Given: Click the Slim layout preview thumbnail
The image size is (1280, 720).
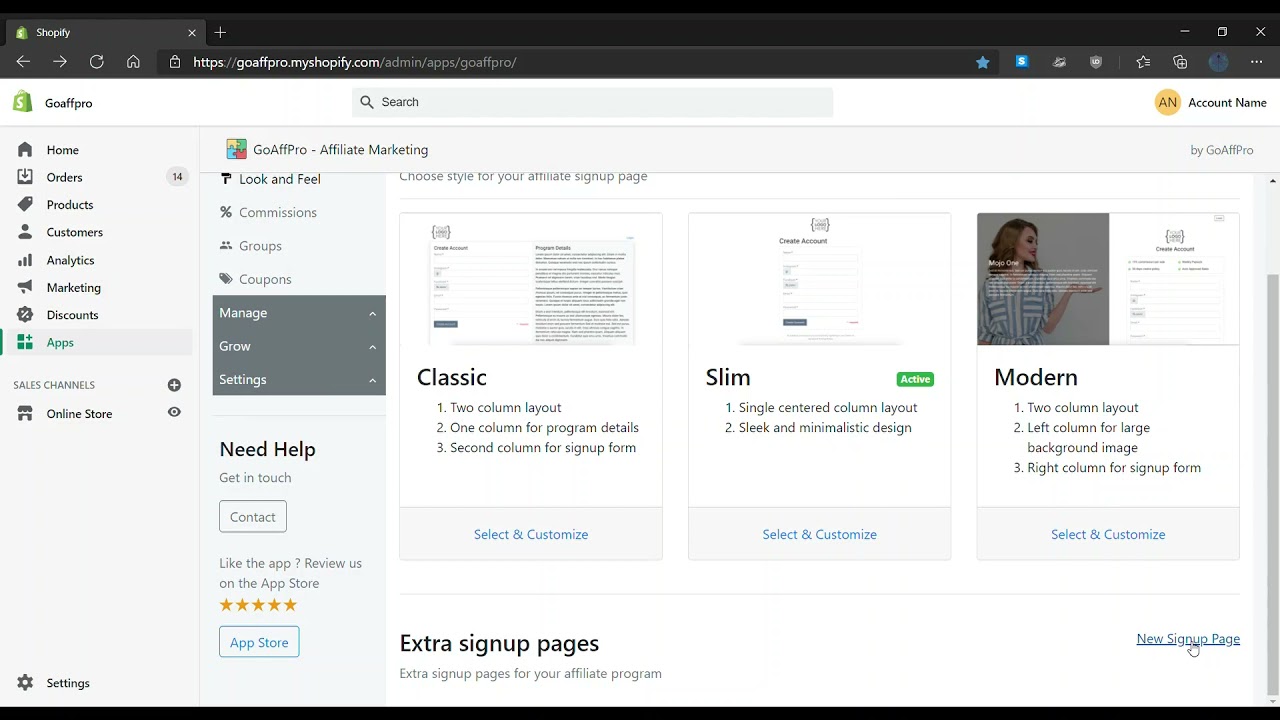Looking at the screenshot, I should 819,279.
